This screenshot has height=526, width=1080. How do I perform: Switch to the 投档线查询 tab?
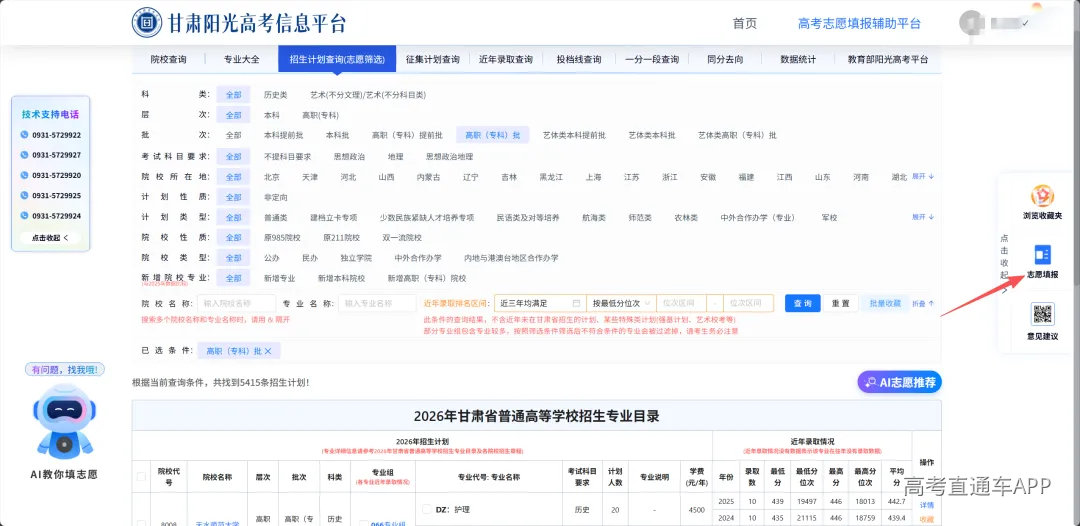click(x=579, y=59)
